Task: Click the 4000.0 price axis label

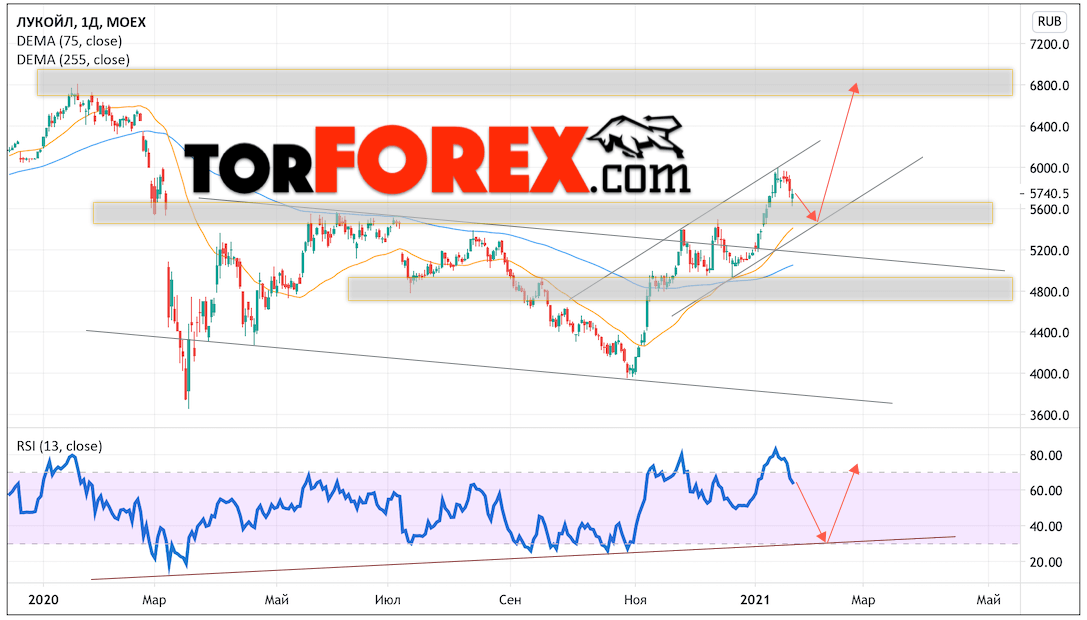Action: click(x=1050, y=374)
